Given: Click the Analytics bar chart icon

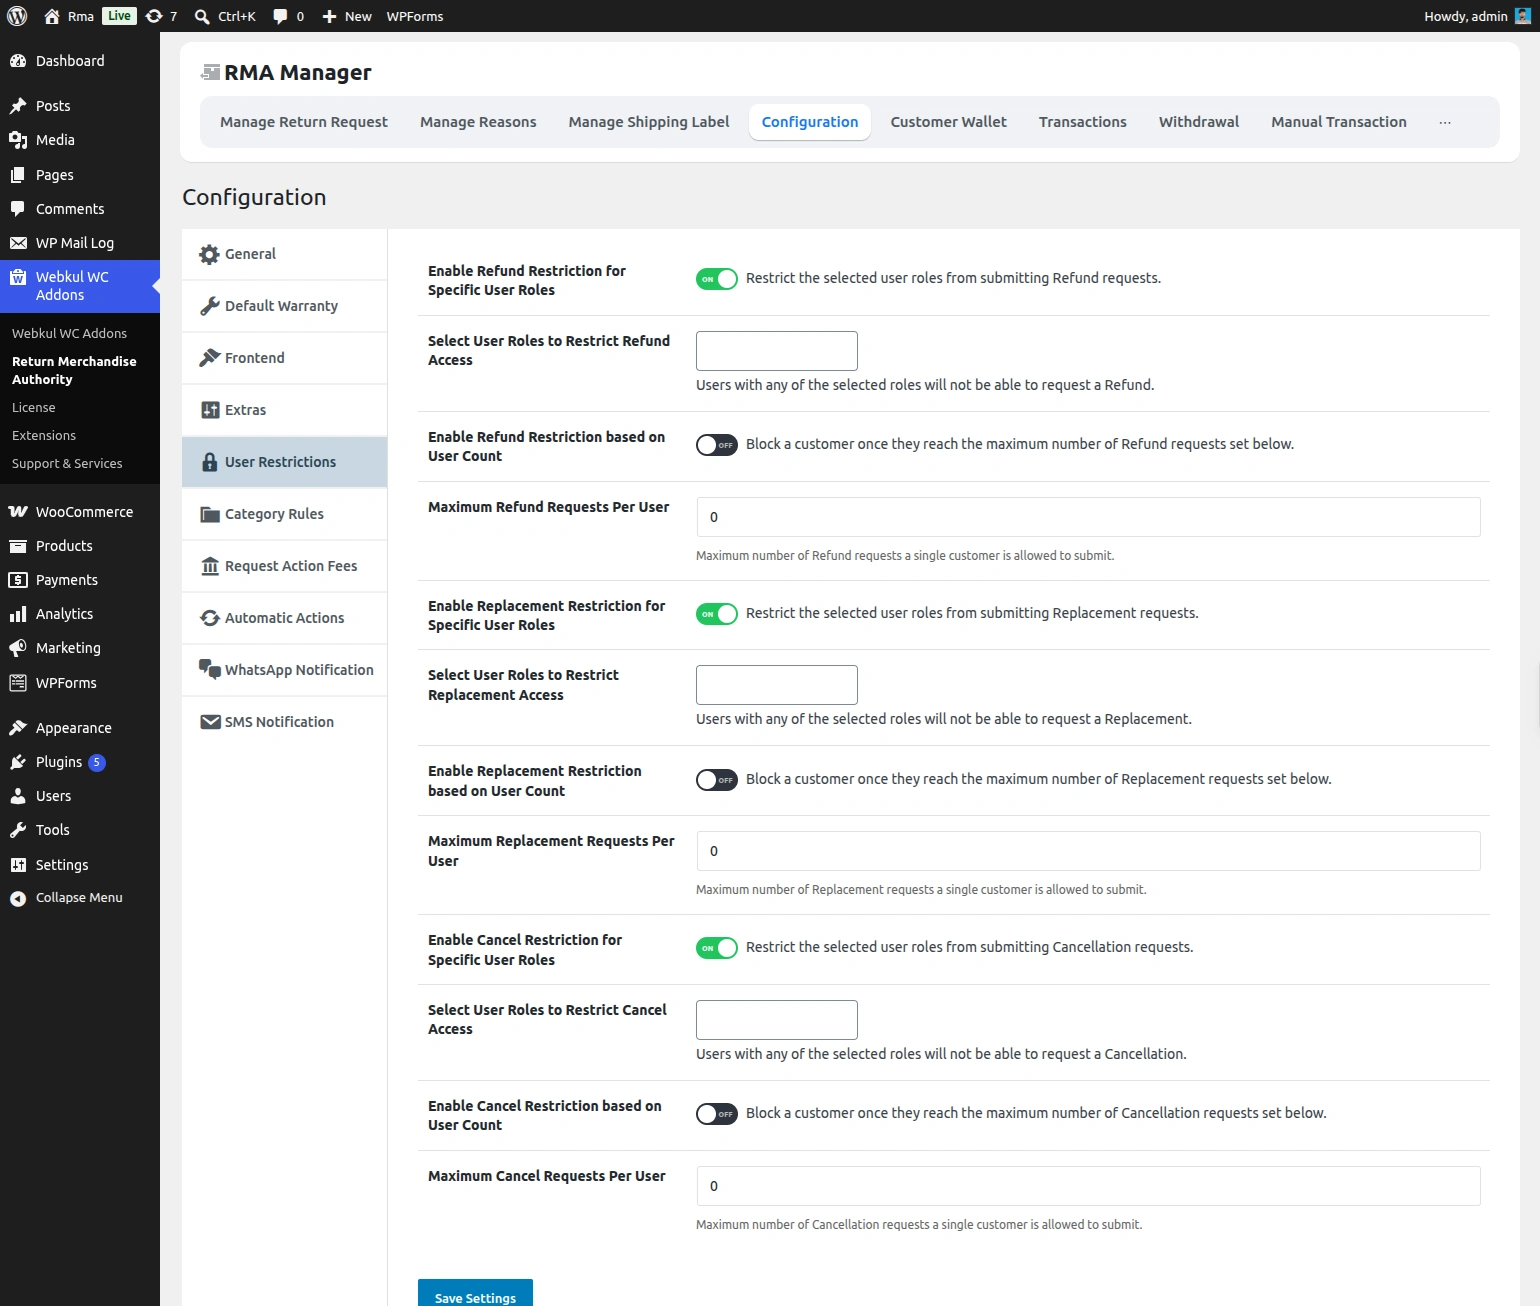Looking at the screenshot, I should point(18,614).
